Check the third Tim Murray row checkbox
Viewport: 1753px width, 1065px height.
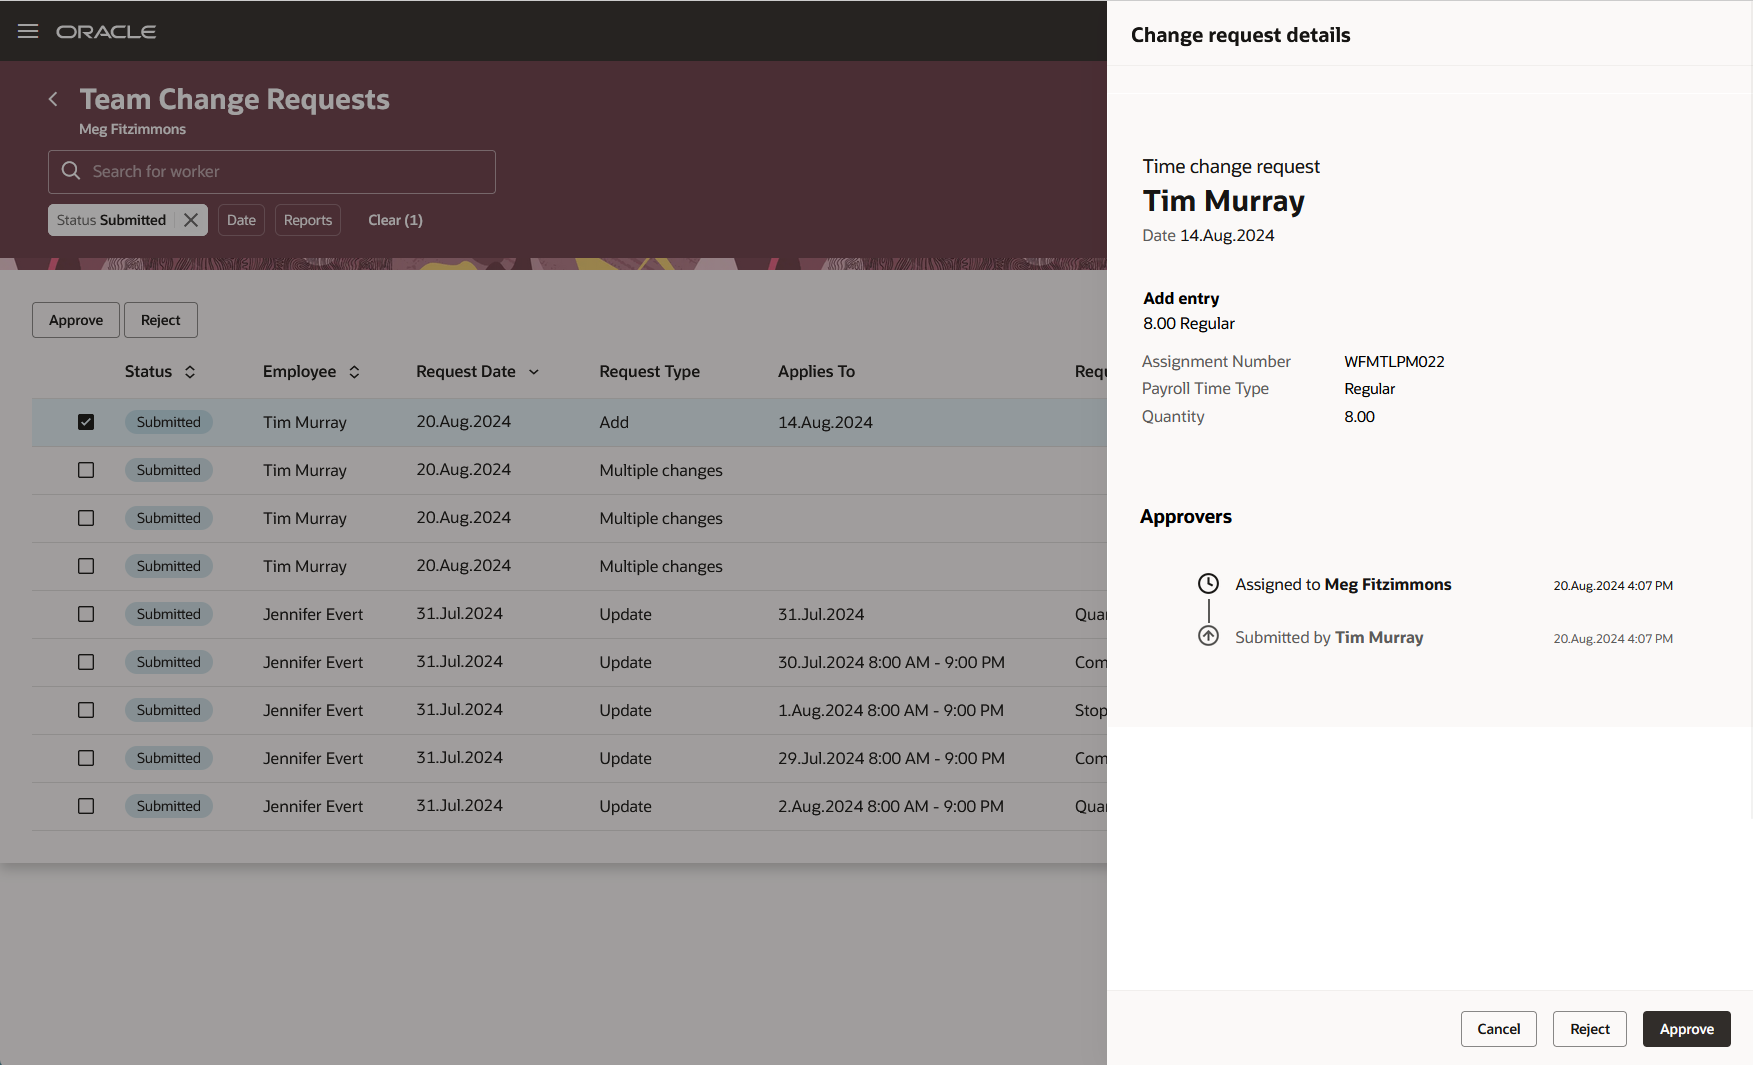click(86, 518)
